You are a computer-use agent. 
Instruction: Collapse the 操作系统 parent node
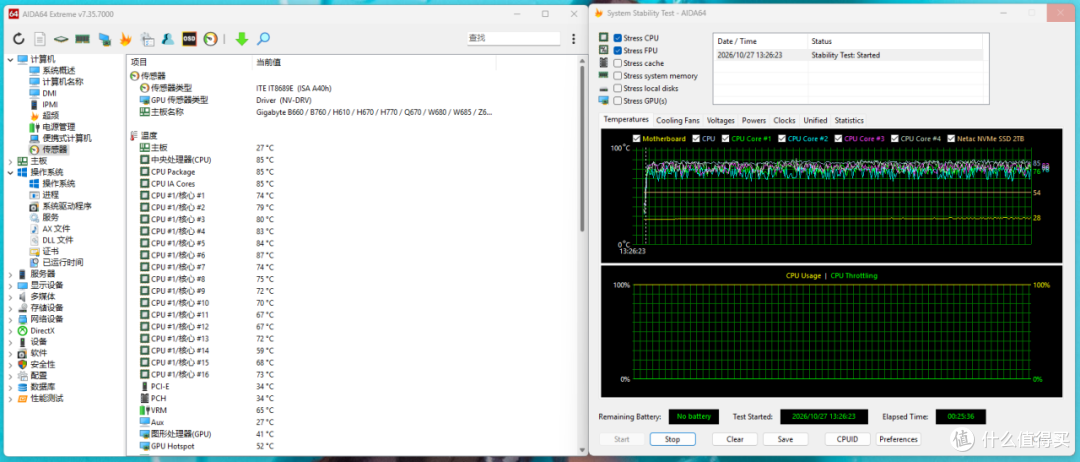coord(10,172)
